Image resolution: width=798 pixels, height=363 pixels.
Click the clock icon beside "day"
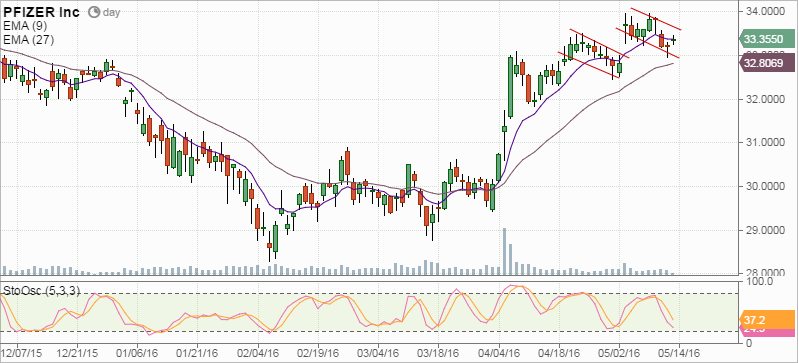(93, 11)
